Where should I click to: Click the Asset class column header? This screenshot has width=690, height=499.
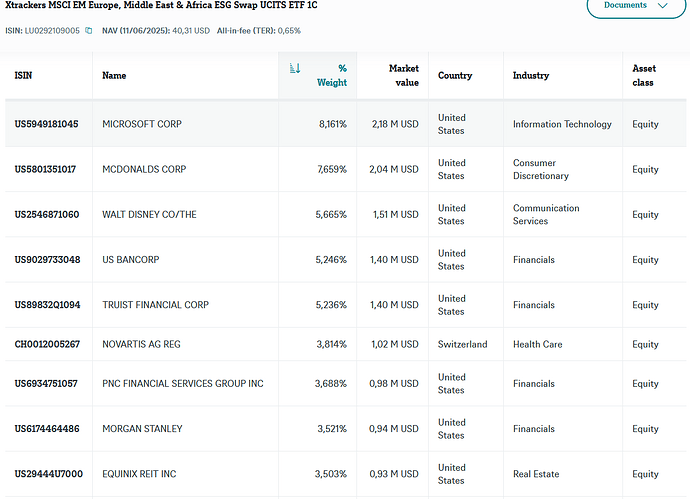click(x=644, y=75)
